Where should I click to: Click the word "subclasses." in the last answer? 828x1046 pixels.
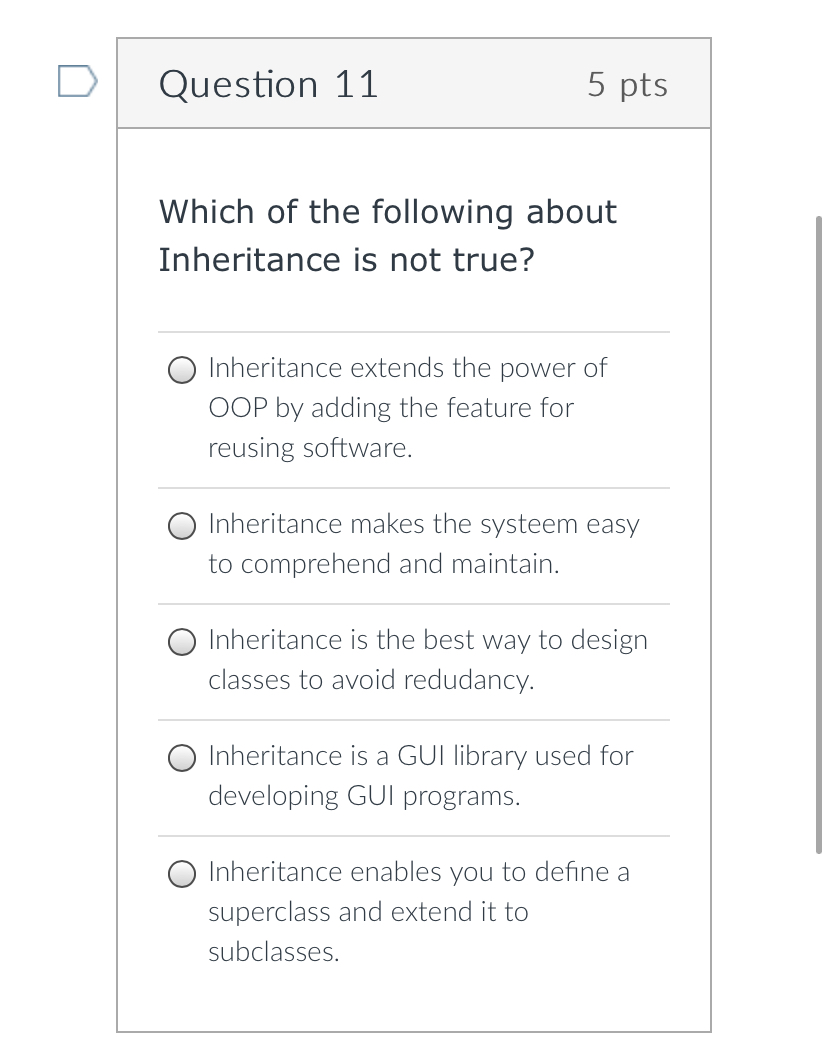[273, 952]
